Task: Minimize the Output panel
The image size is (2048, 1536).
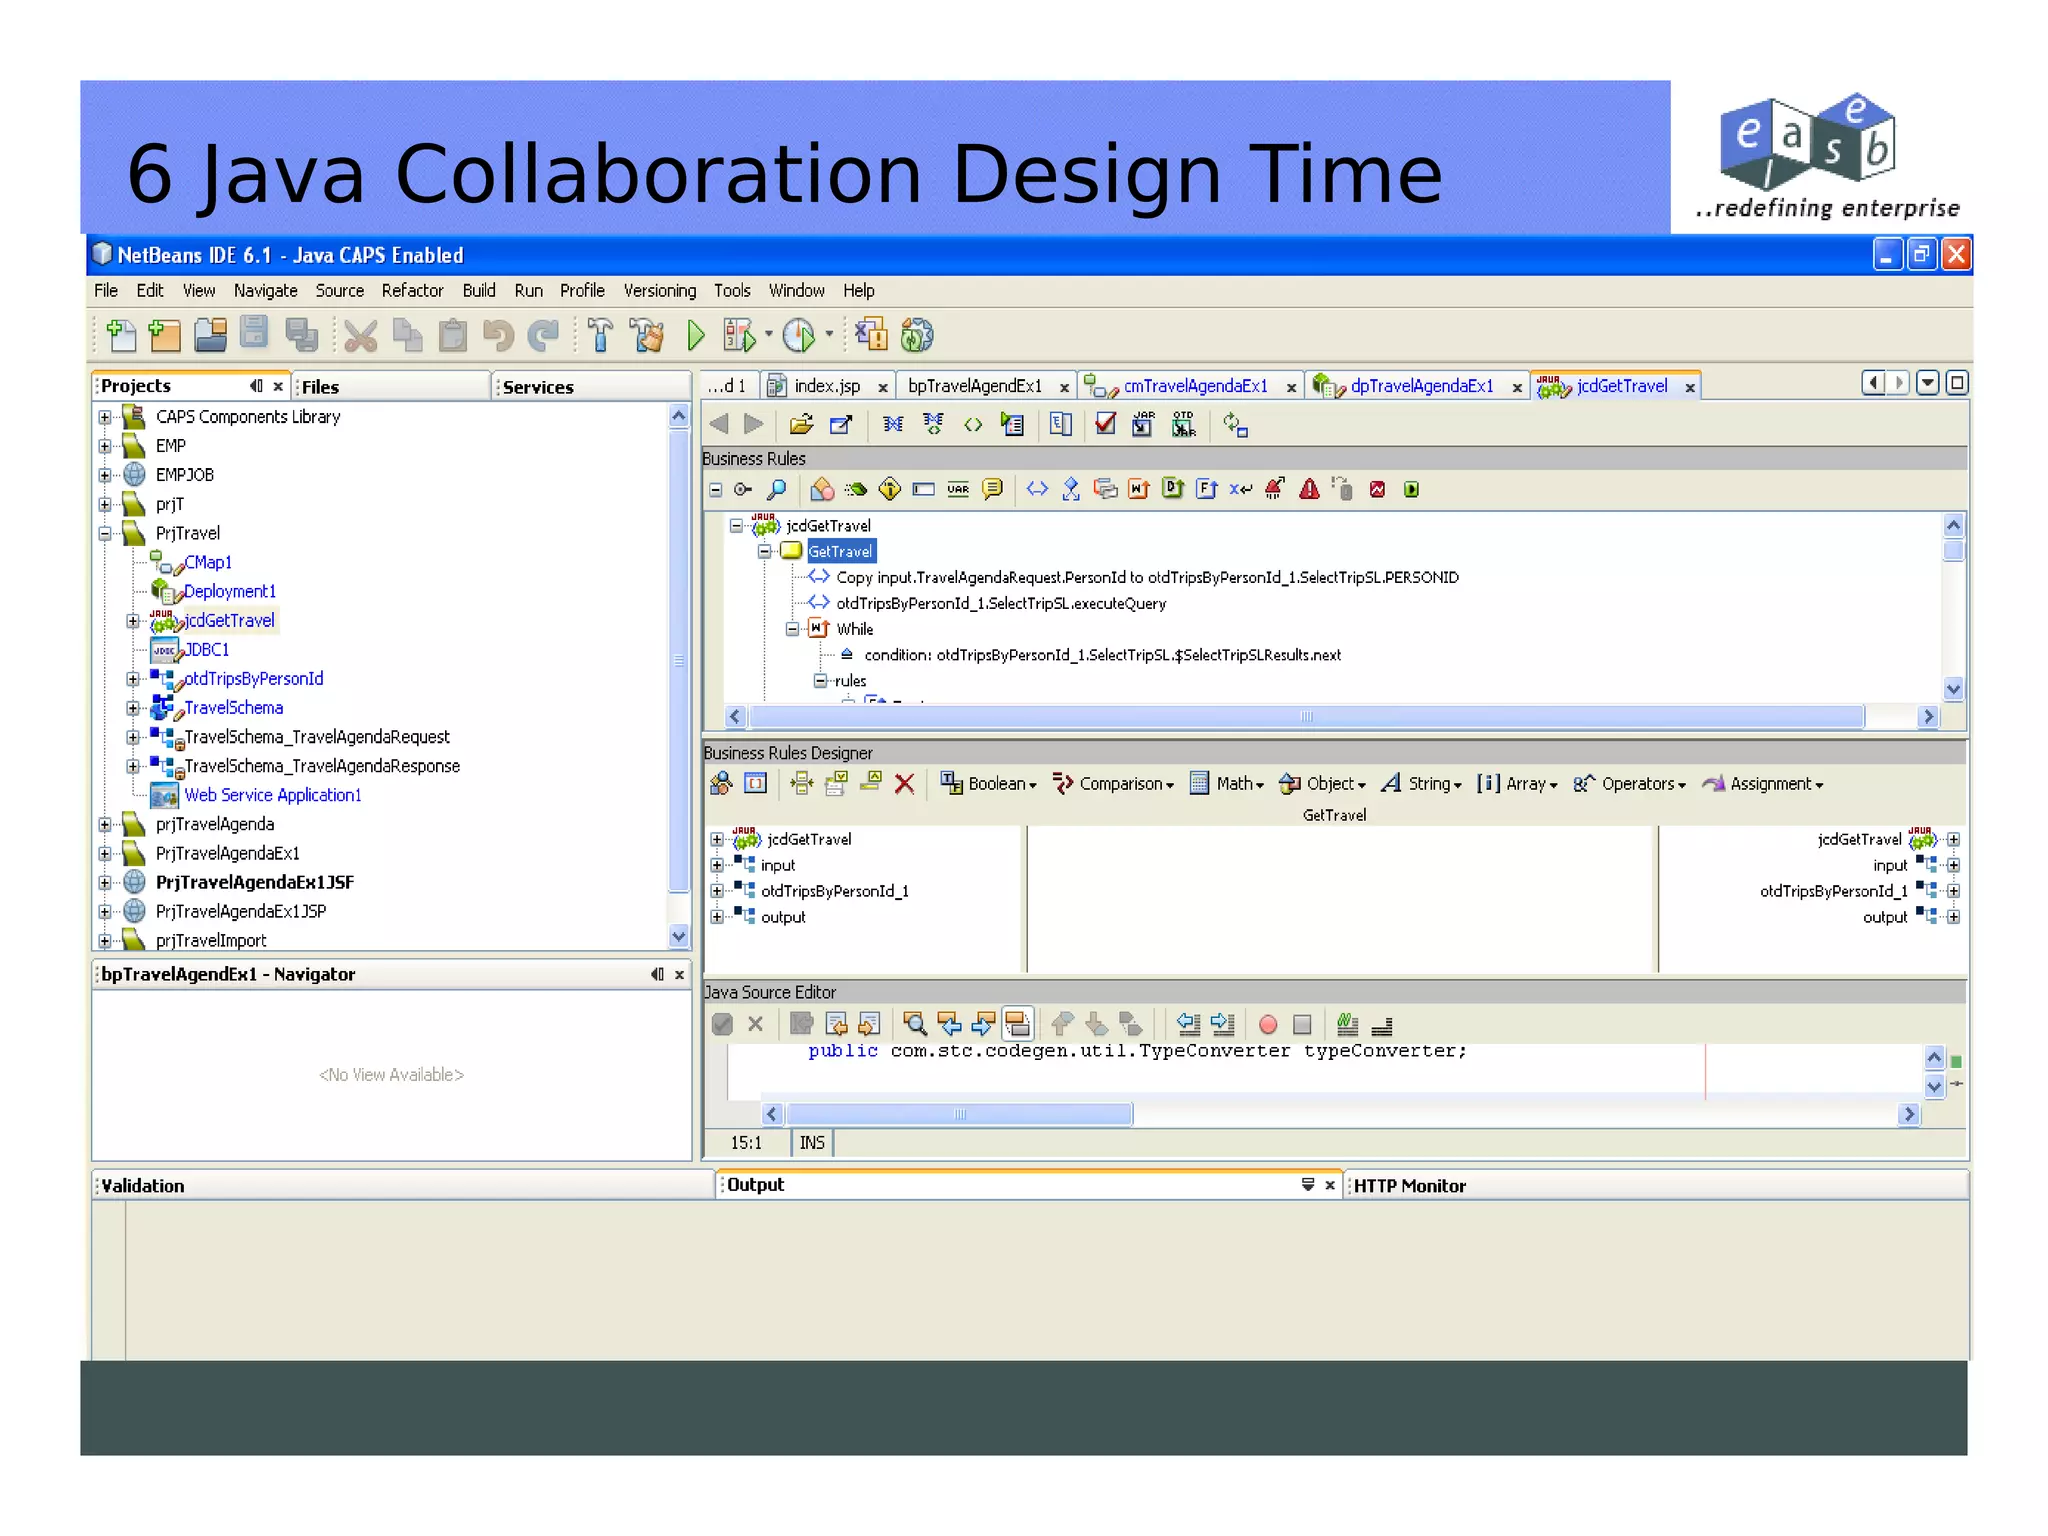Action: 1308,1185
